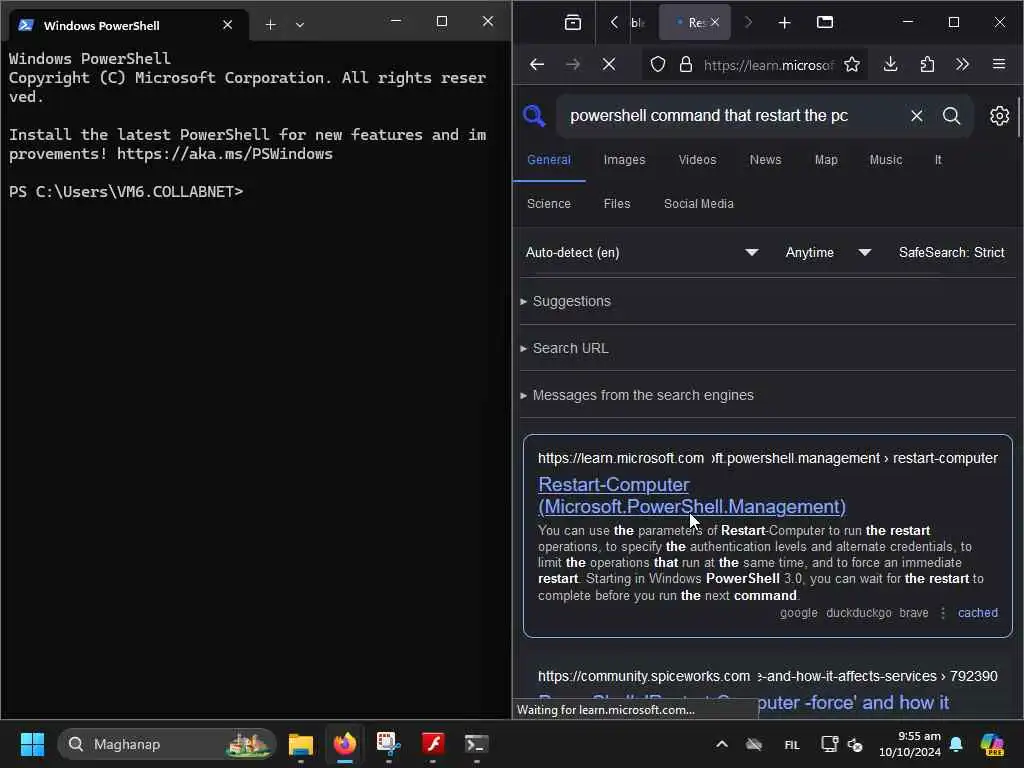Open notifications bell icon
This screenshot has height=768, width=1024.
pyautogui.click(x=956, y=744)
